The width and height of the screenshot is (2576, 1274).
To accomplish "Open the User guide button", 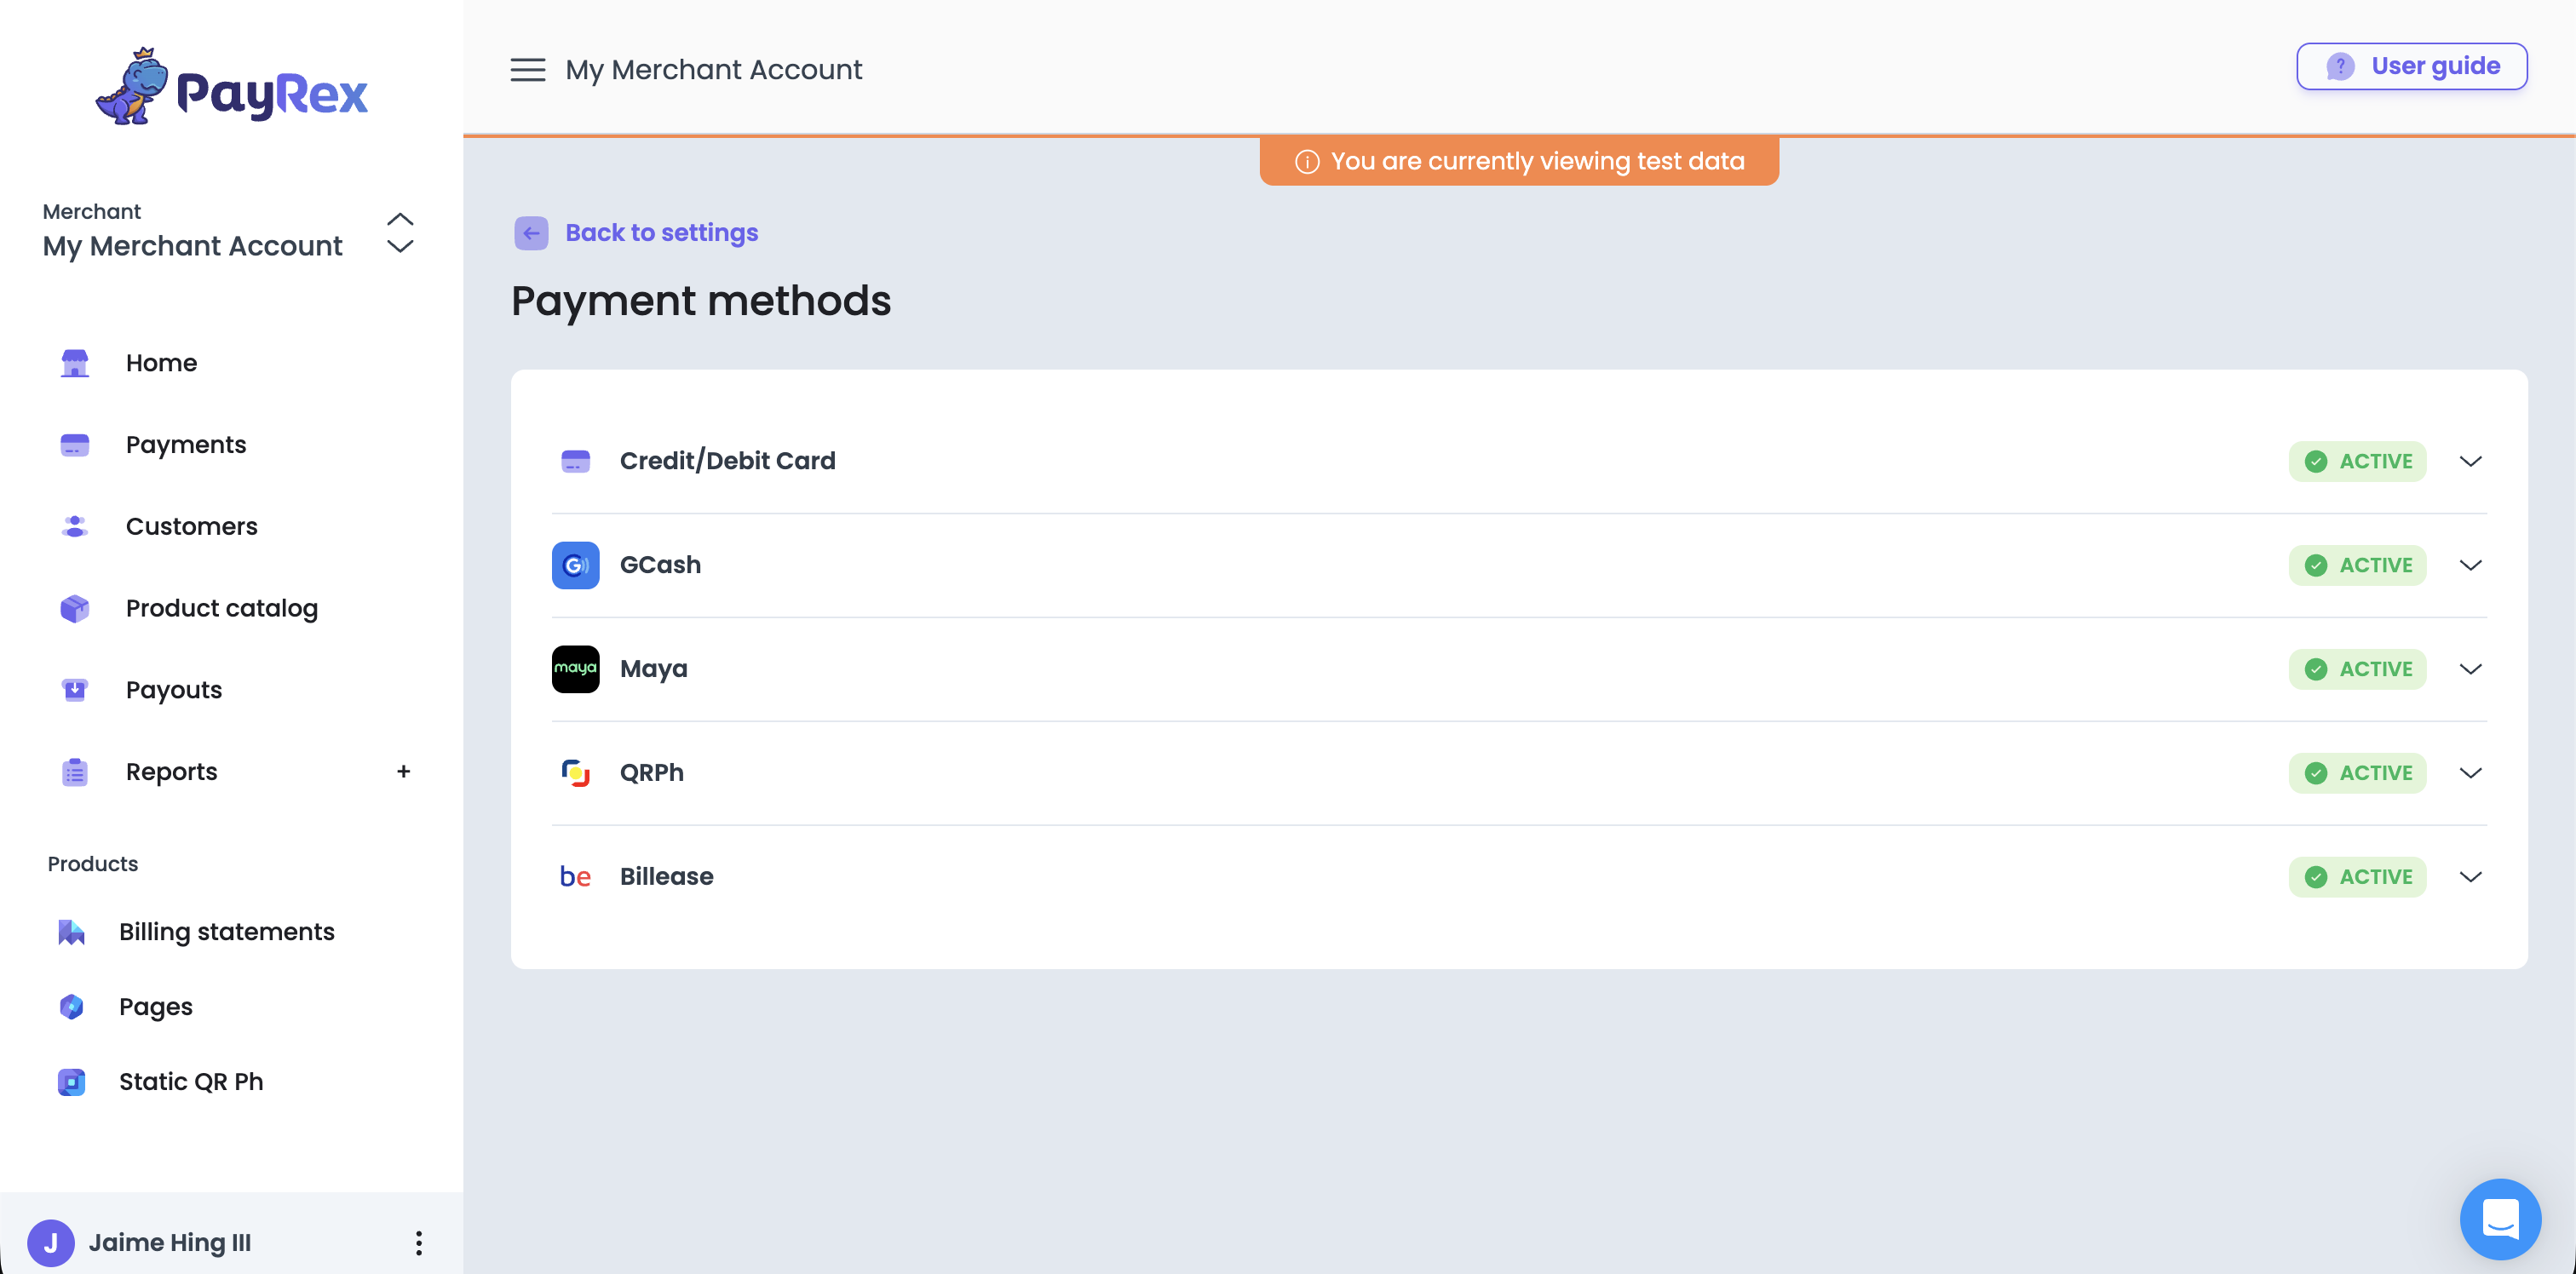I will 2411,66.
